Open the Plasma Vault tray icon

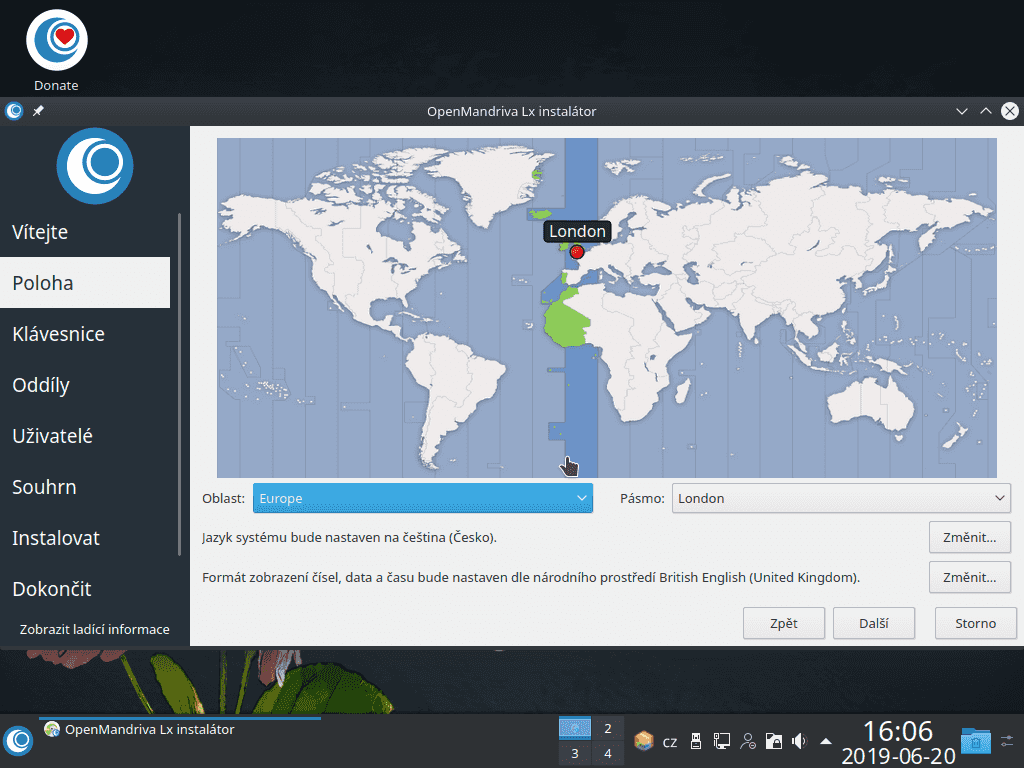(x=773, y=741)
